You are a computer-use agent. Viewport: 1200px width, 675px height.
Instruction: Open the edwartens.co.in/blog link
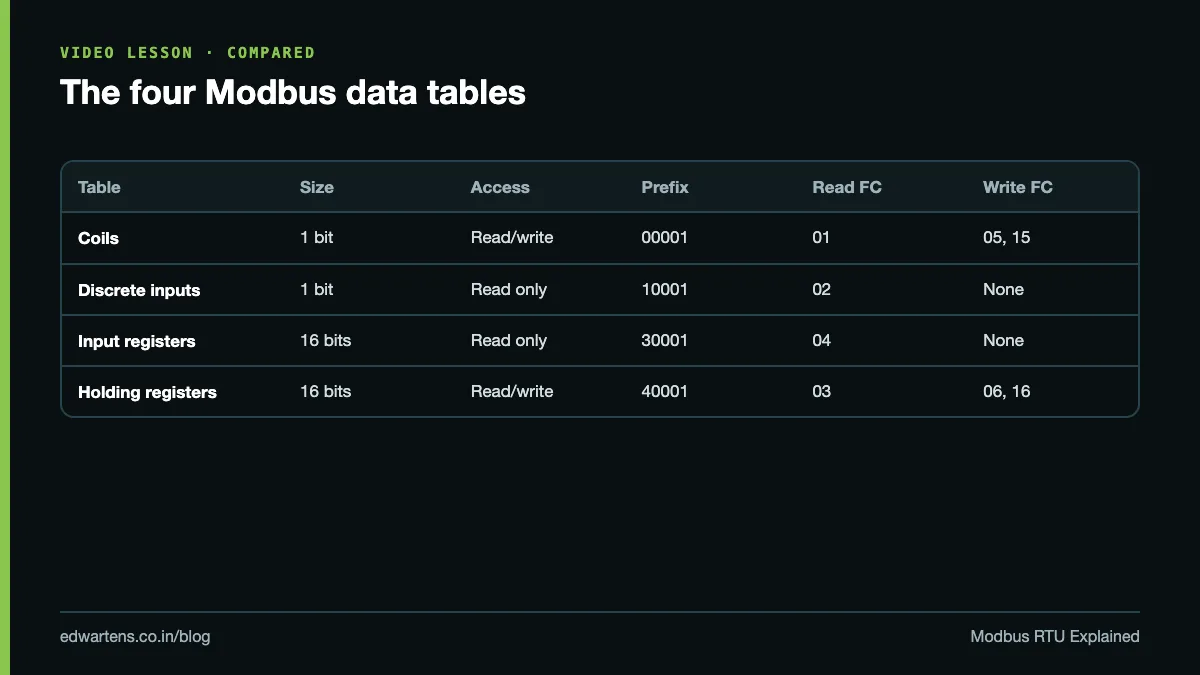[135, 636]
